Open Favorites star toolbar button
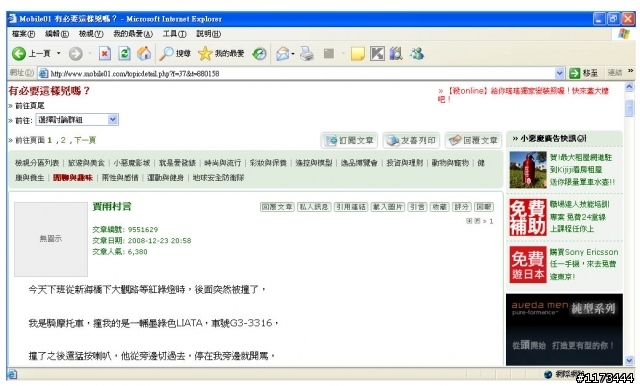The height and width of the screenshot is (386, 640). 221,53
